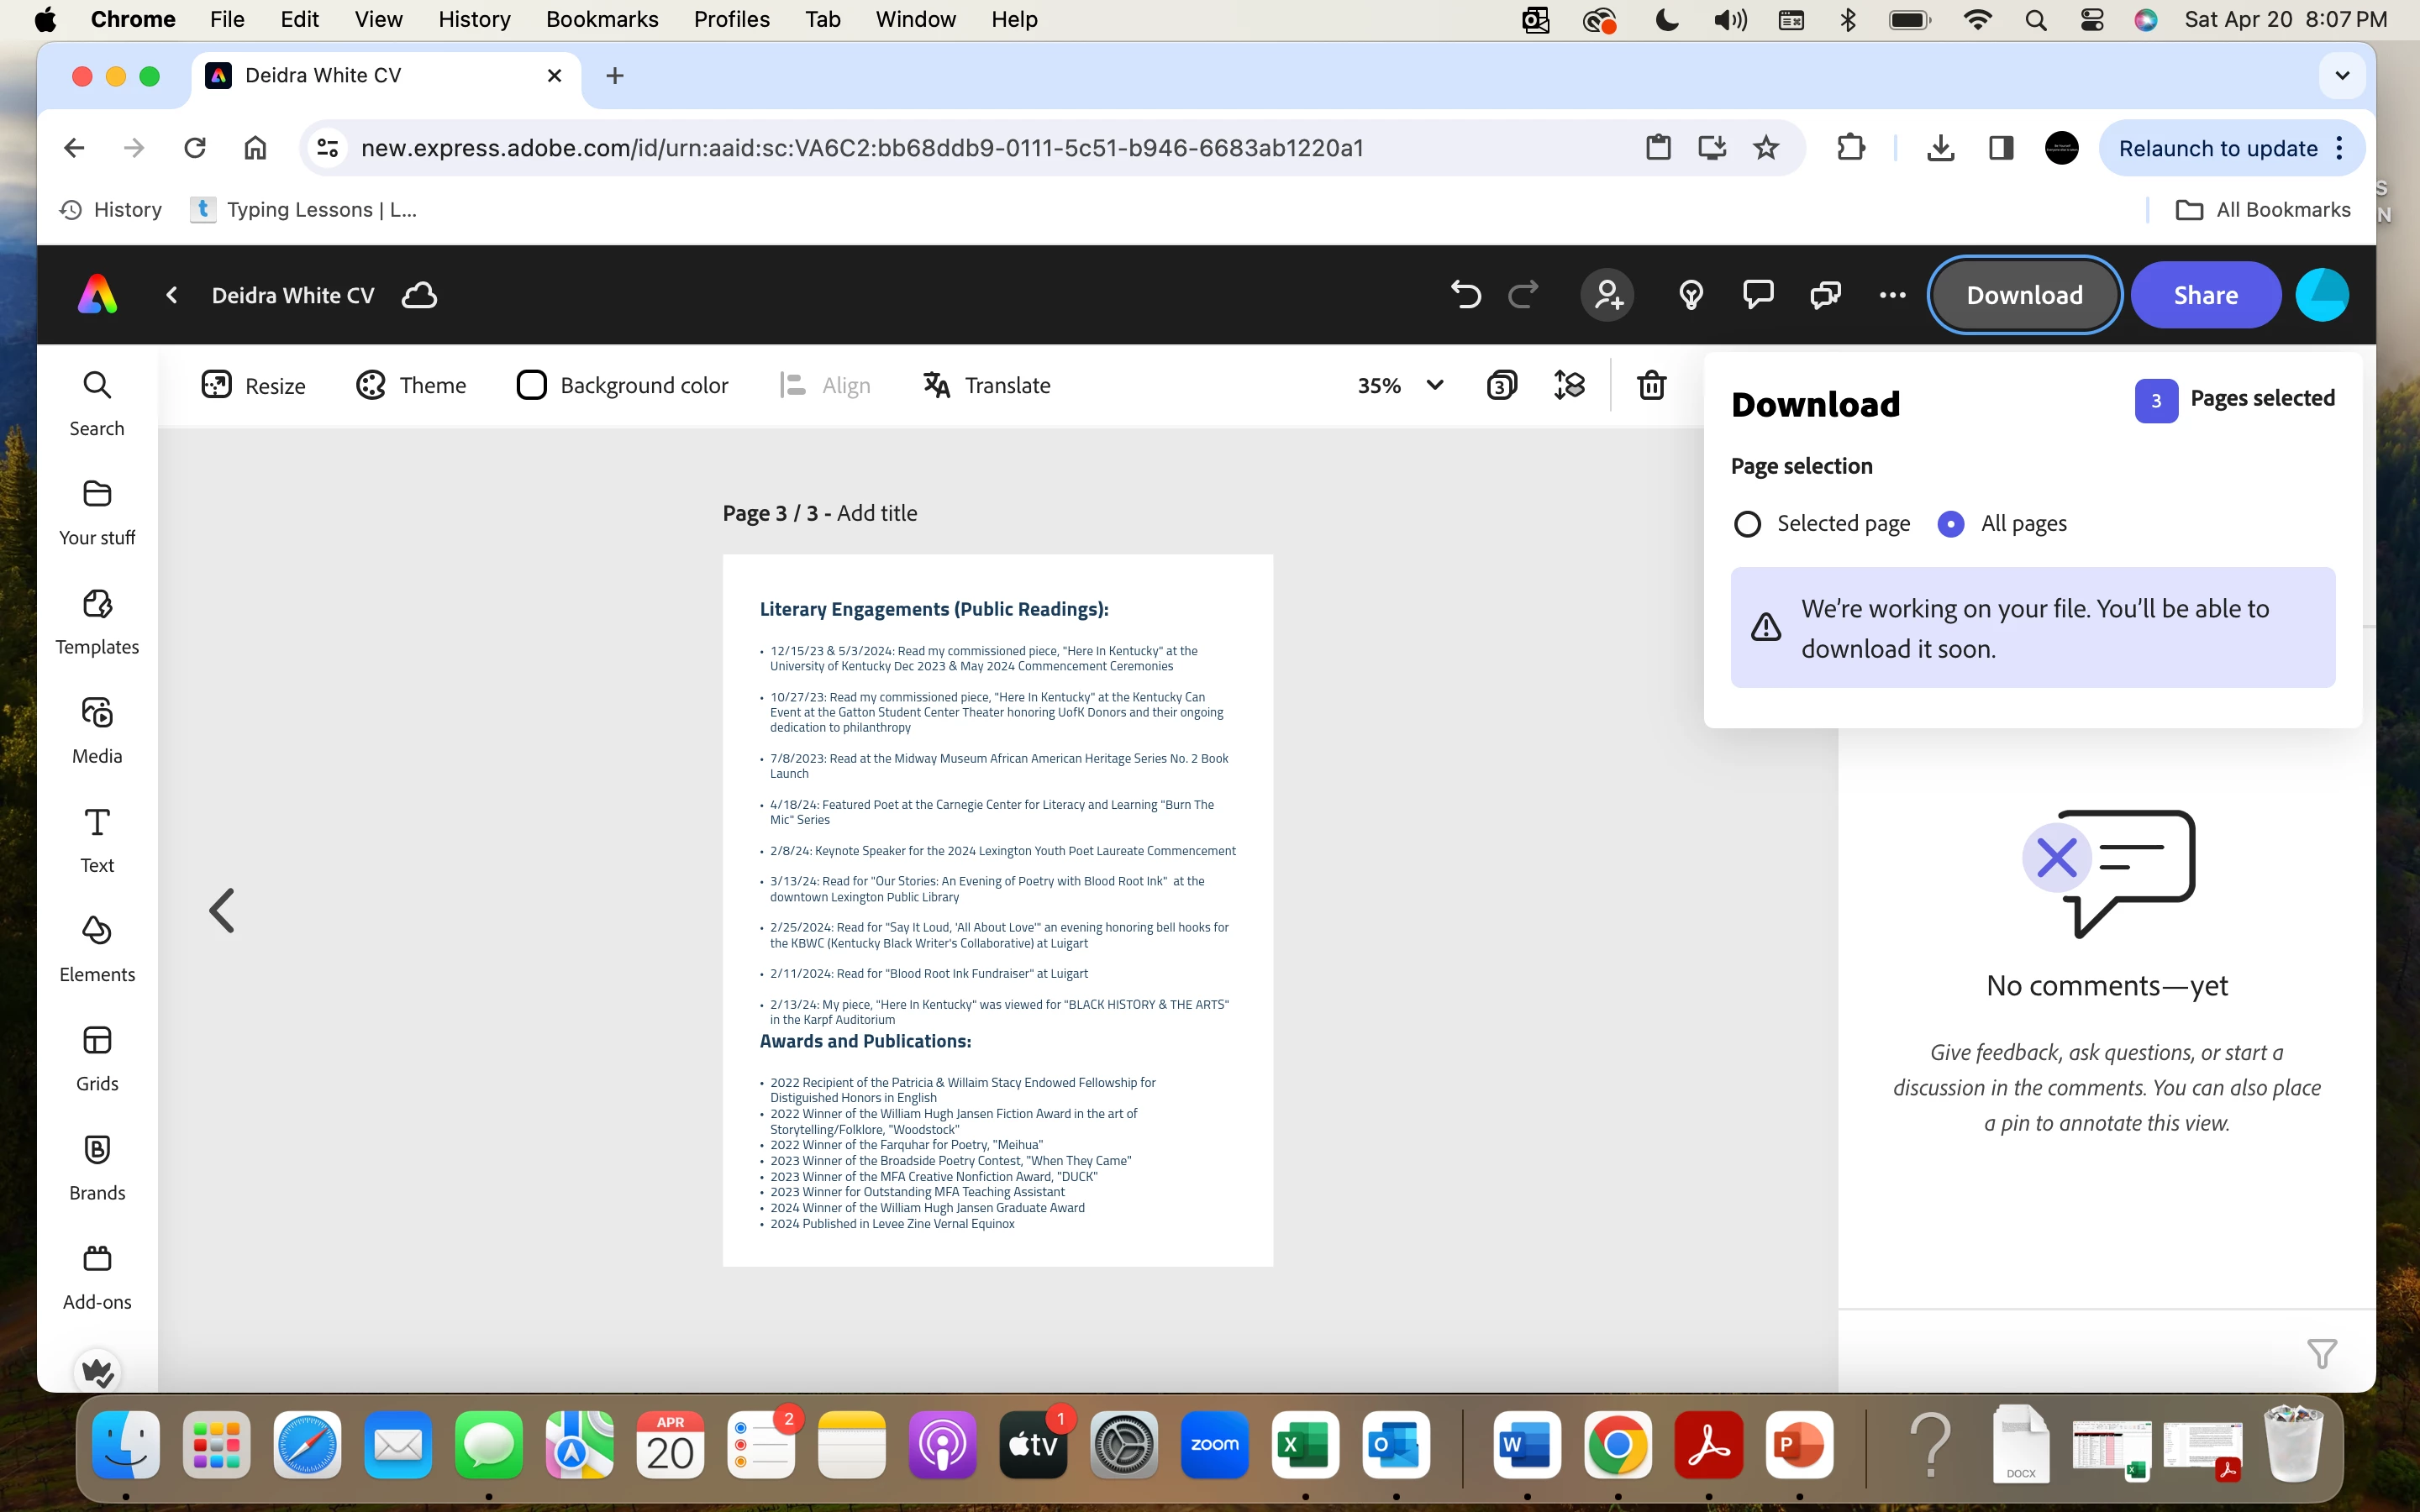Open the three-dots more options menu
2420x1512 pixels.
click(x=1892, y=295)
